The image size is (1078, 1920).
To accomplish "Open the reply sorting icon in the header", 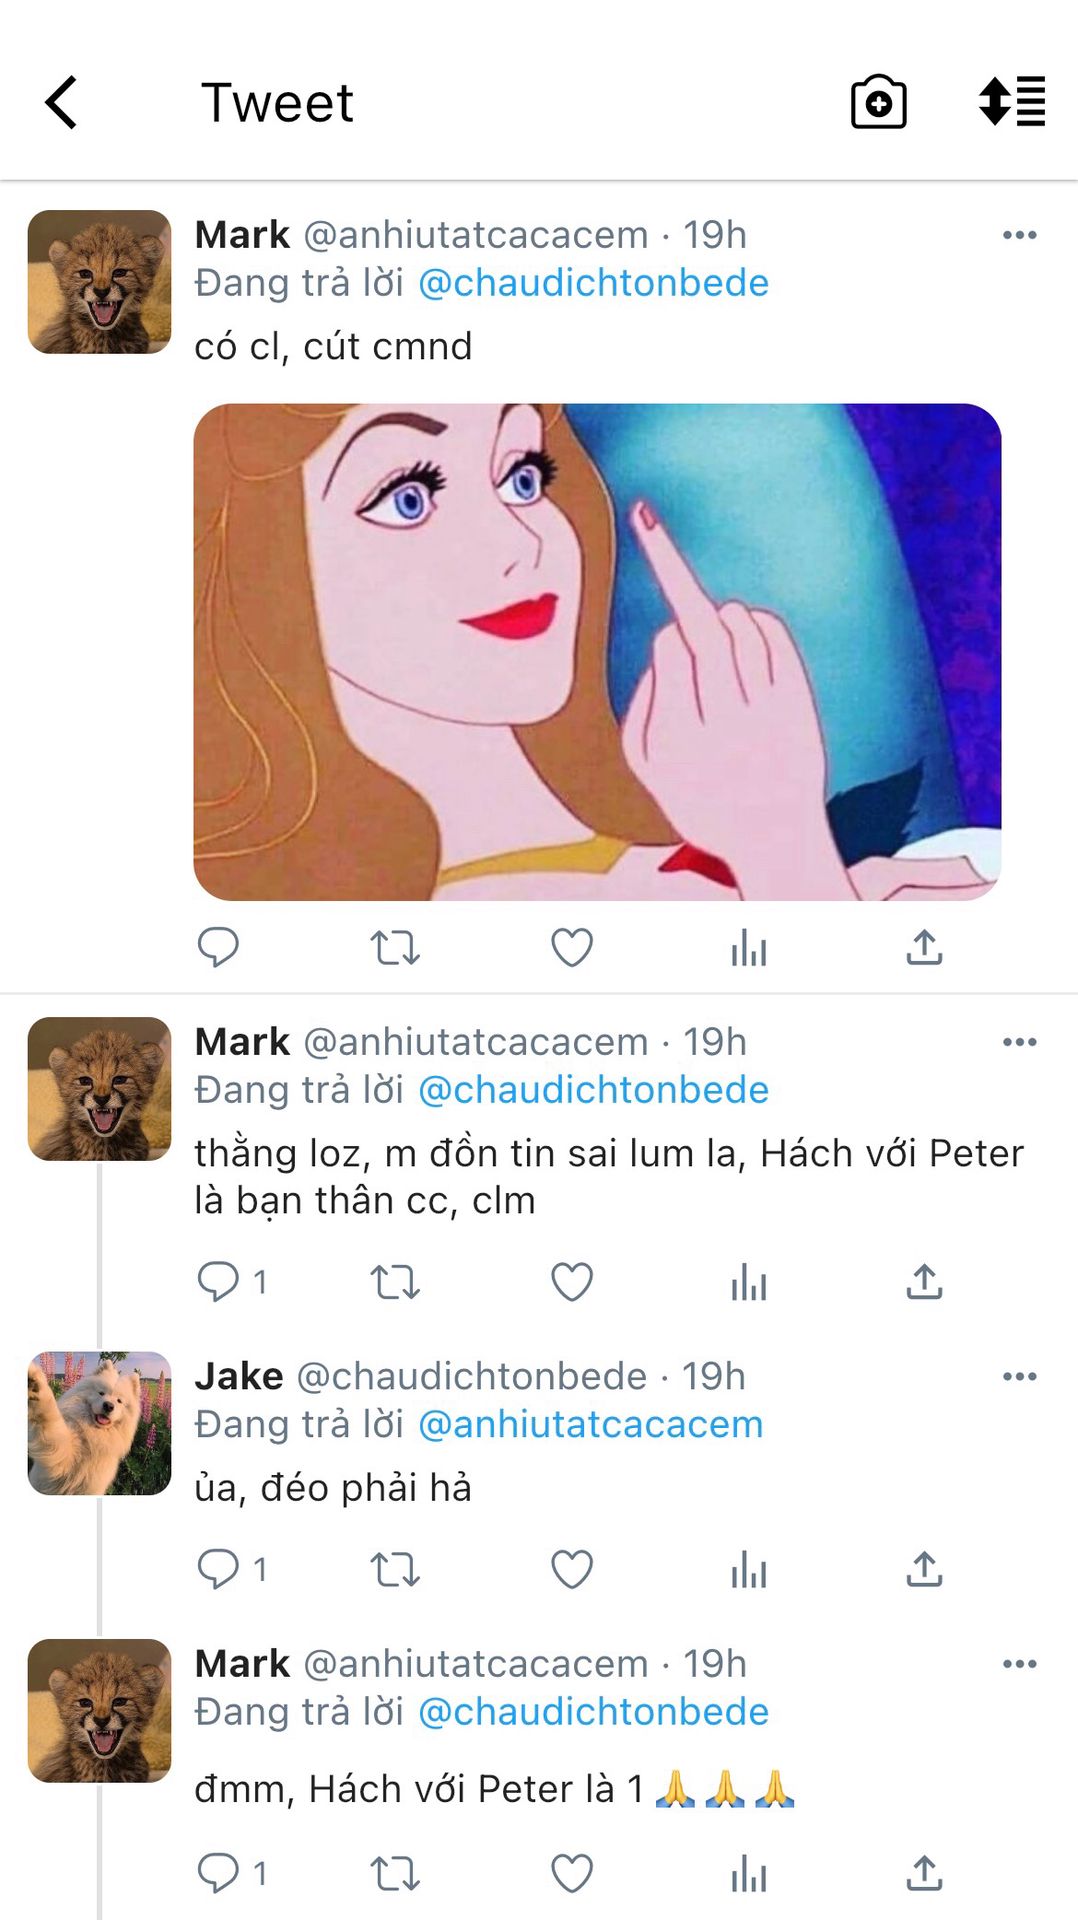I will [x=1011, y=102].
